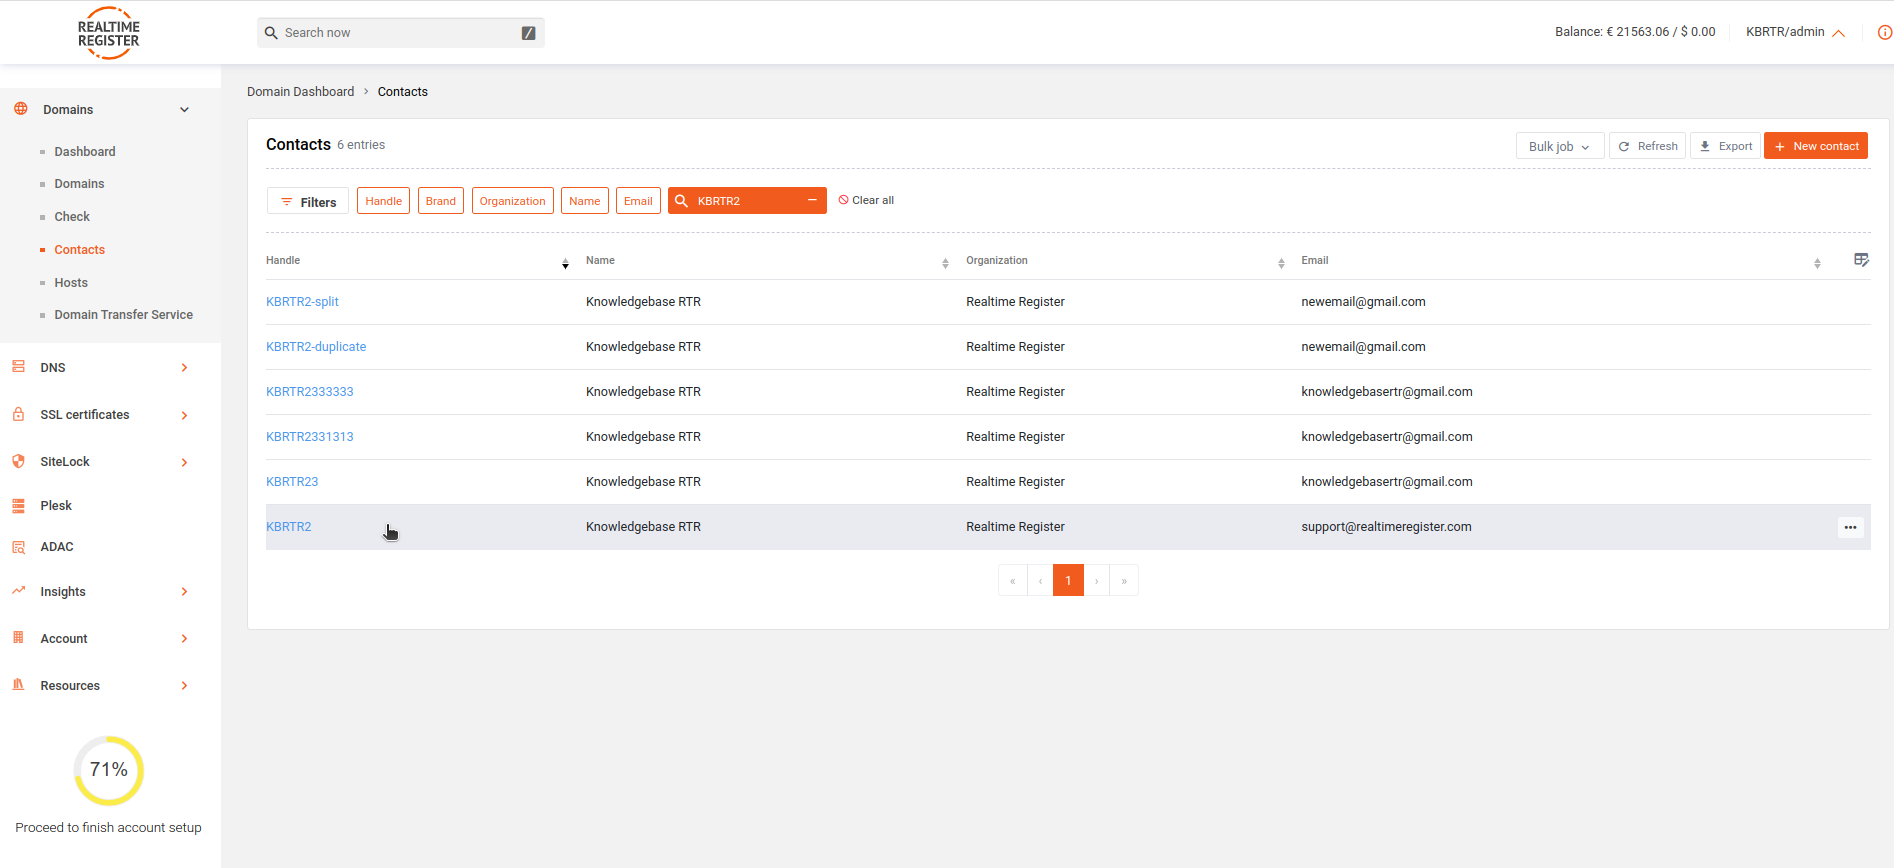The height and width of the screenshot is (868, 1894).
Task: Open Domains submenu item
Action: click(79, 184)
